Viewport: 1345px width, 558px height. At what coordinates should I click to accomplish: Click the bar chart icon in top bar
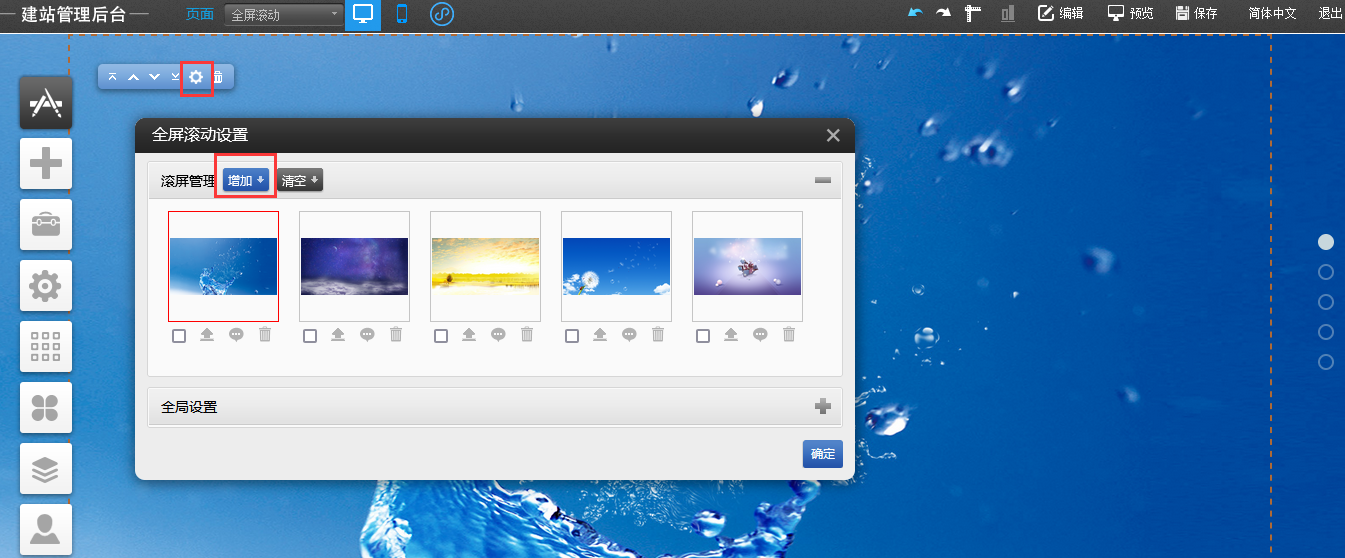click(x=1007, y=13)
